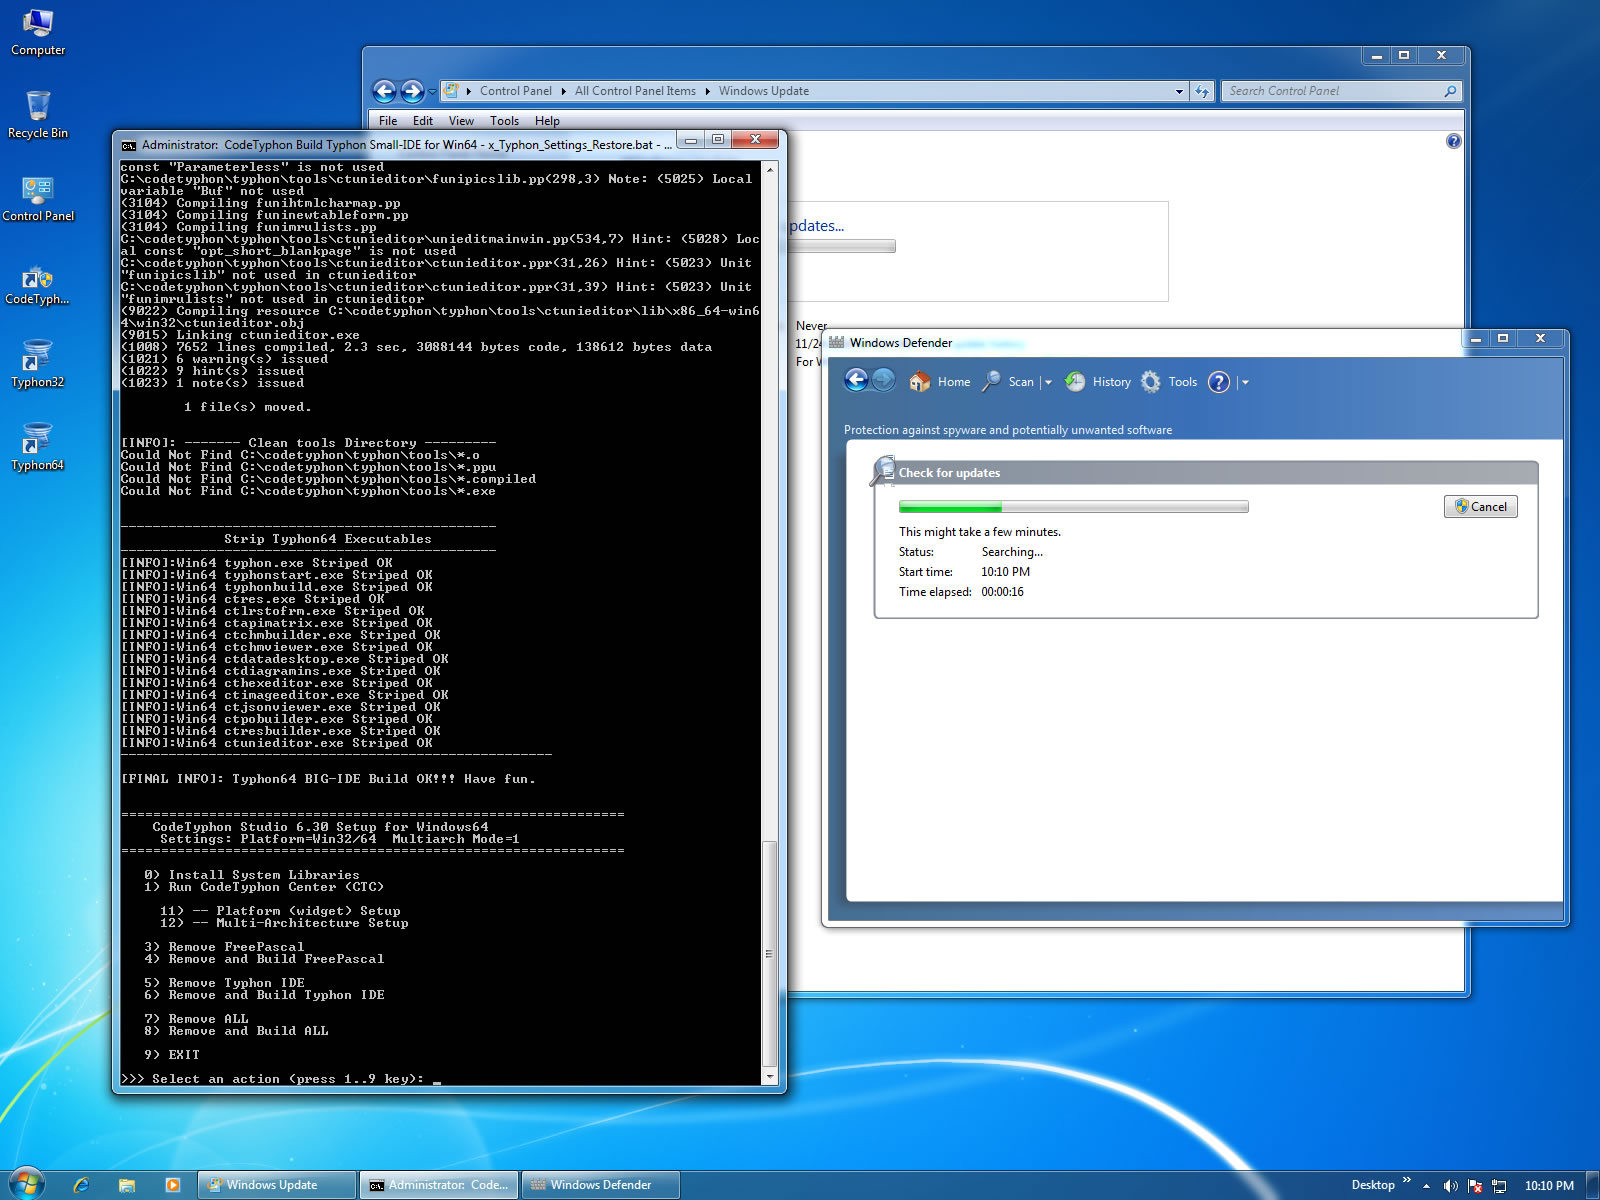Open the Edit menu

coord(423,121)
